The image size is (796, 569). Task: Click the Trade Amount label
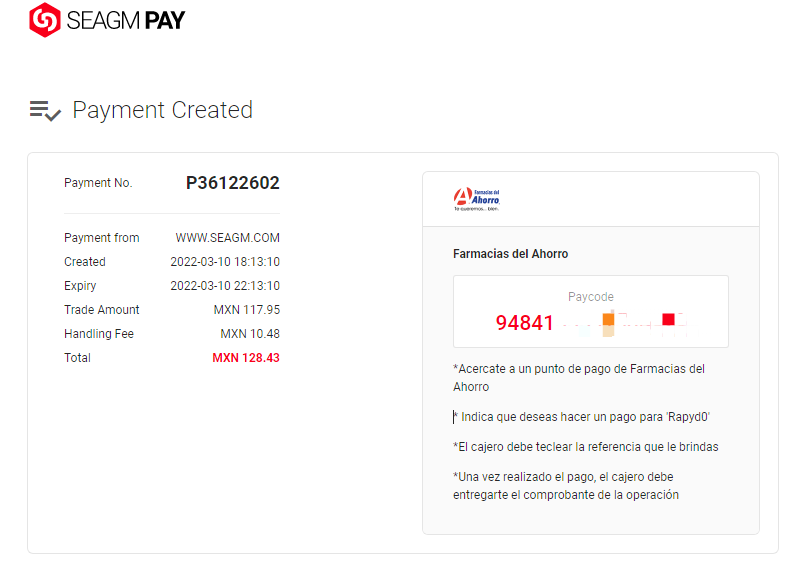point(102,310)
